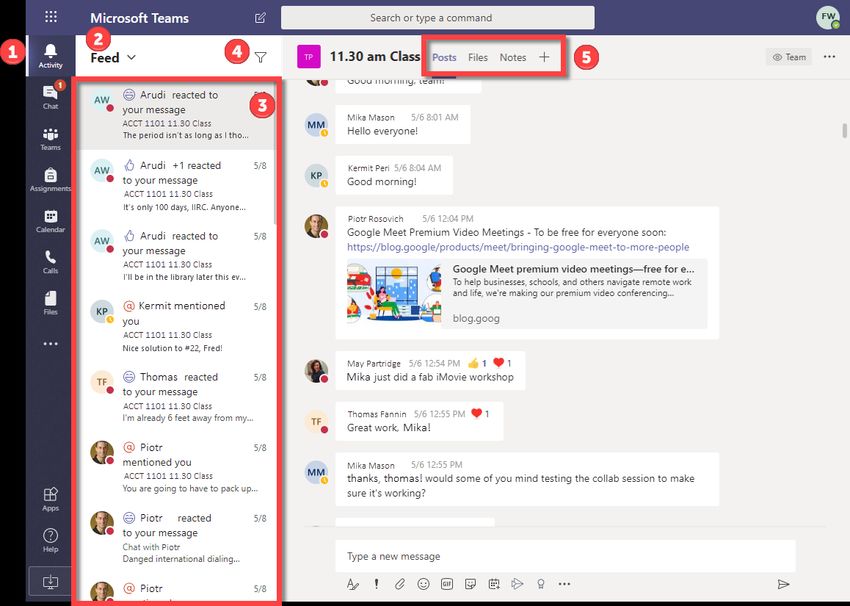Download the desktop app
Screen dimensions: 850x606
click(50, 582)
